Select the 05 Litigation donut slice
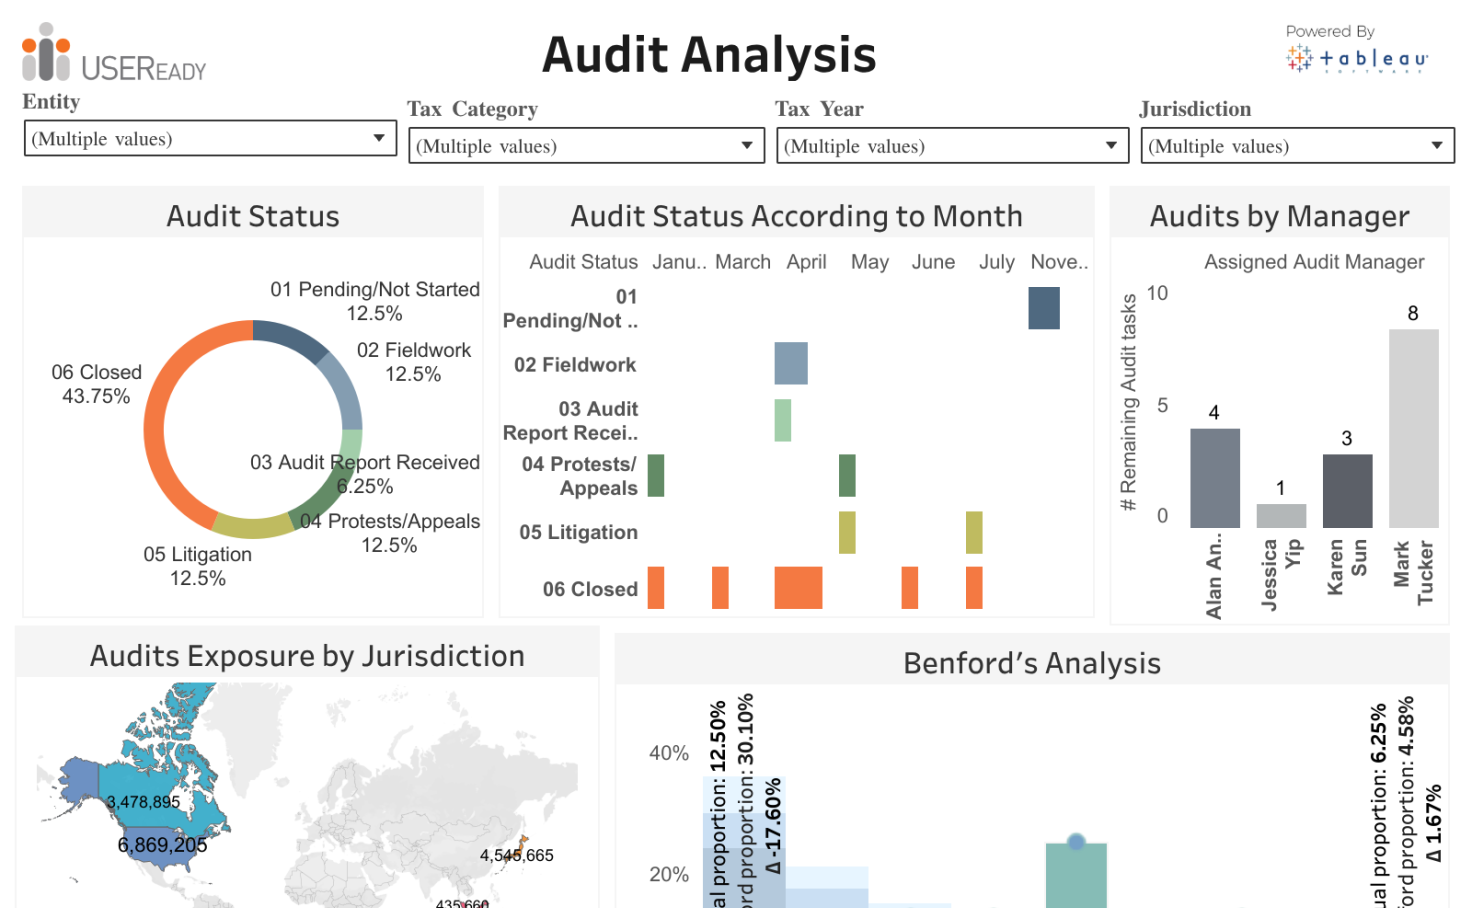1472x908 pixels. (250, 526)
